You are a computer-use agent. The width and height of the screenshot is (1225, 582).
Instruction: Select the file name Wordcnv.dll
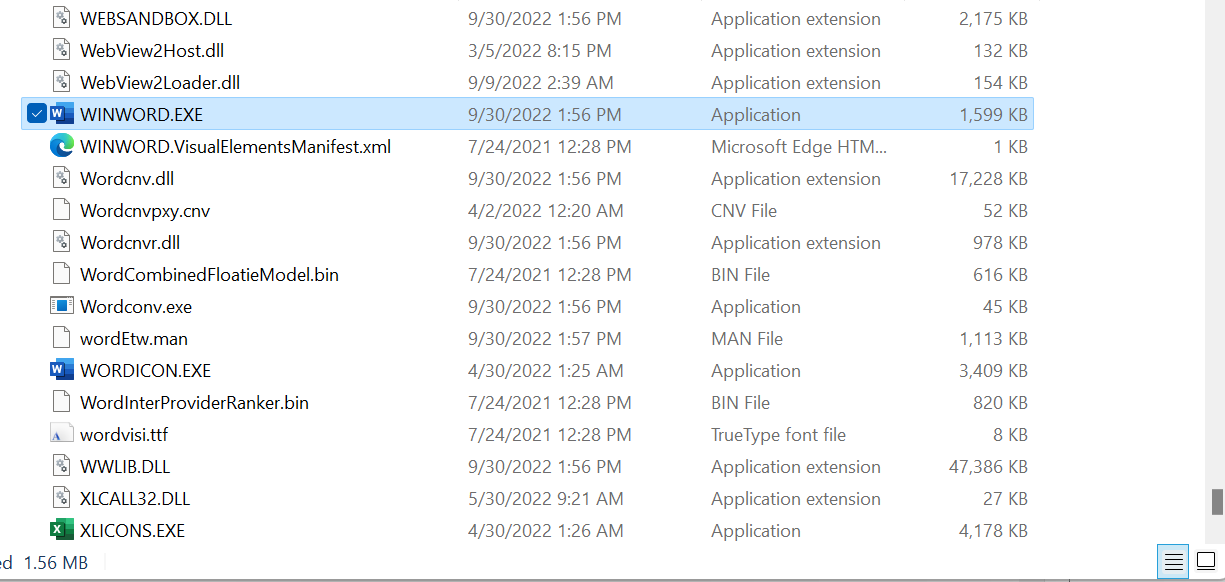click(127, 179)
